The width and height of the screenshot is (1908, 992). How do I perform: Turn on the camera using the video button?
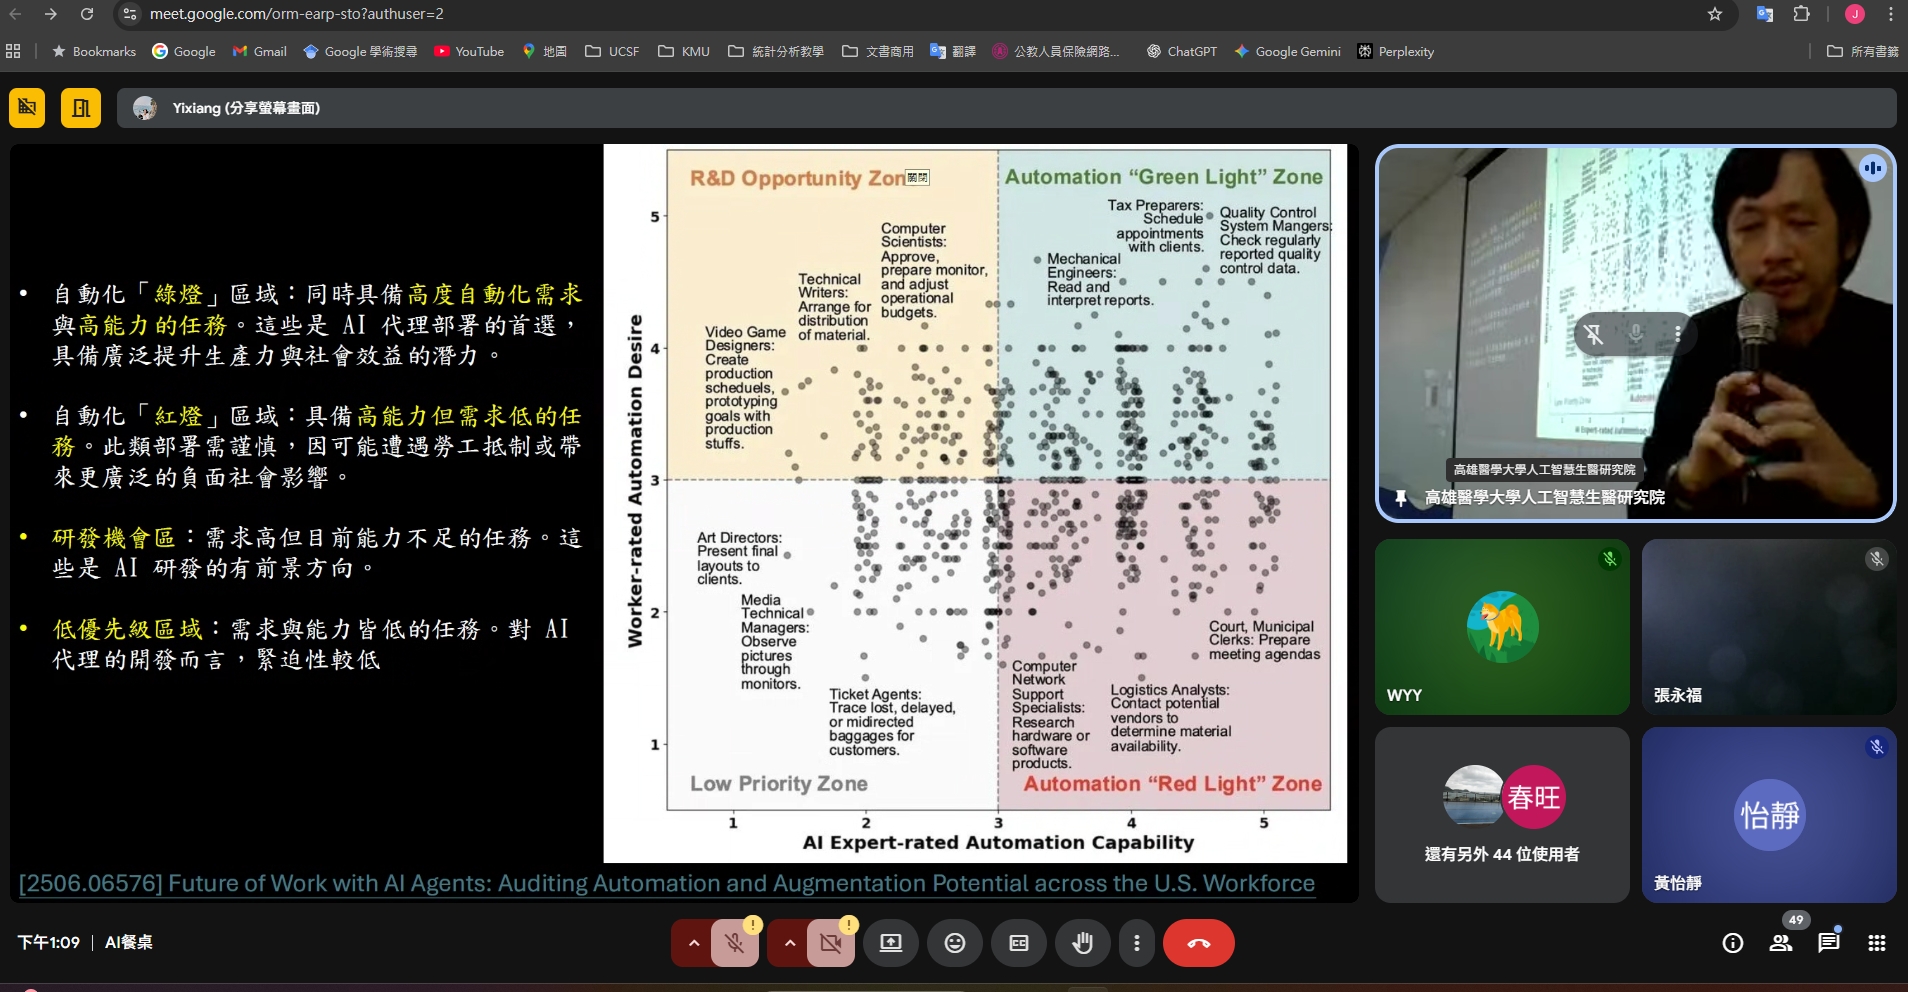[x=830, y=943]
